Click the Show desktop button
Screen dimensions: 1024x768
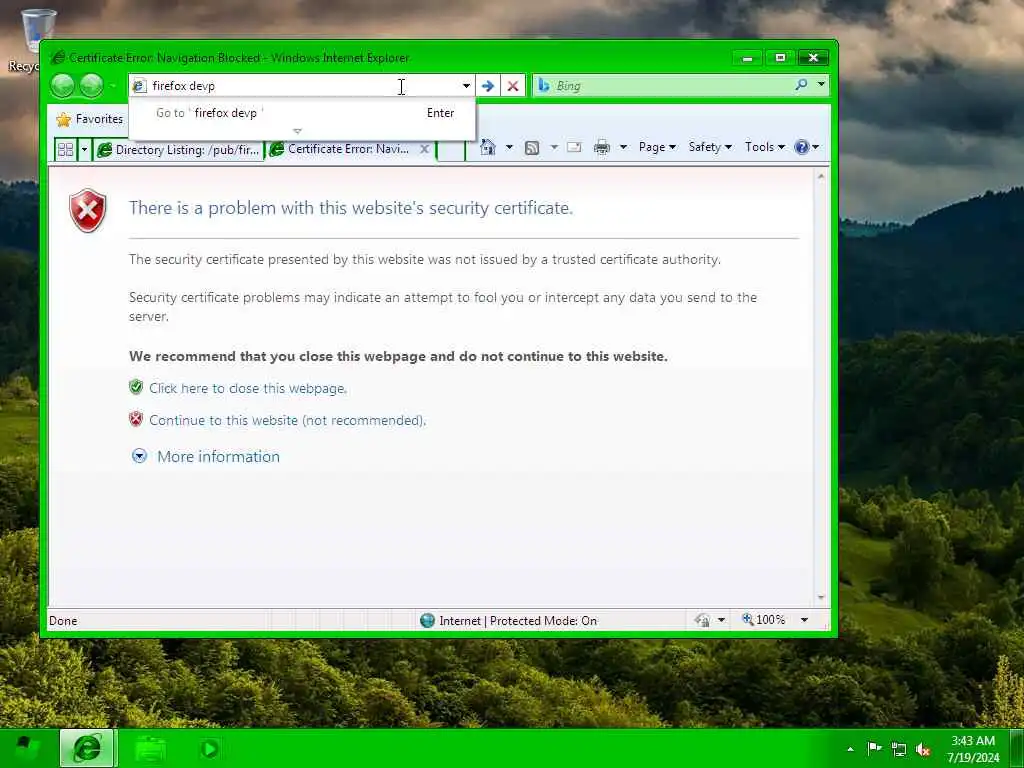[x=1017, y=748]
